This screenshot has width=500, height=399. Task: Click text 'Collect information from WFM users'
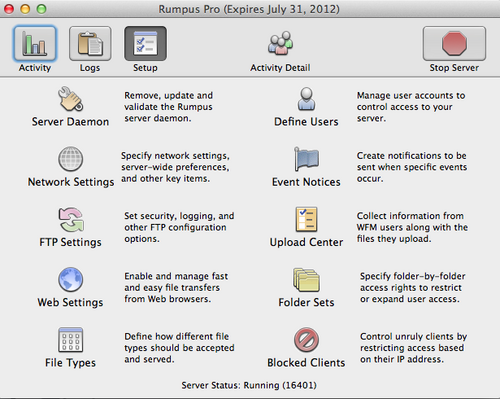pyautogui.click(x=412, y=222)
